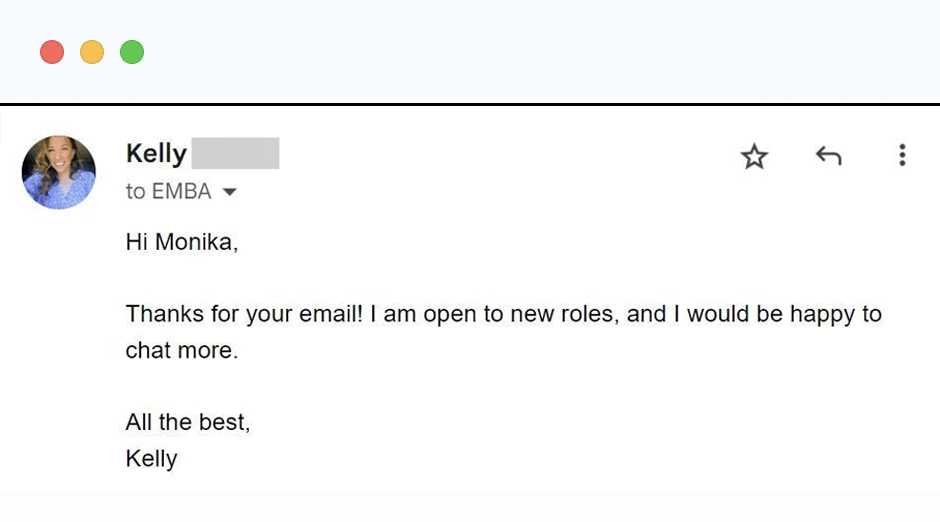Minimize window with the yellow dot
940x522 pixels.
(92, 52)
